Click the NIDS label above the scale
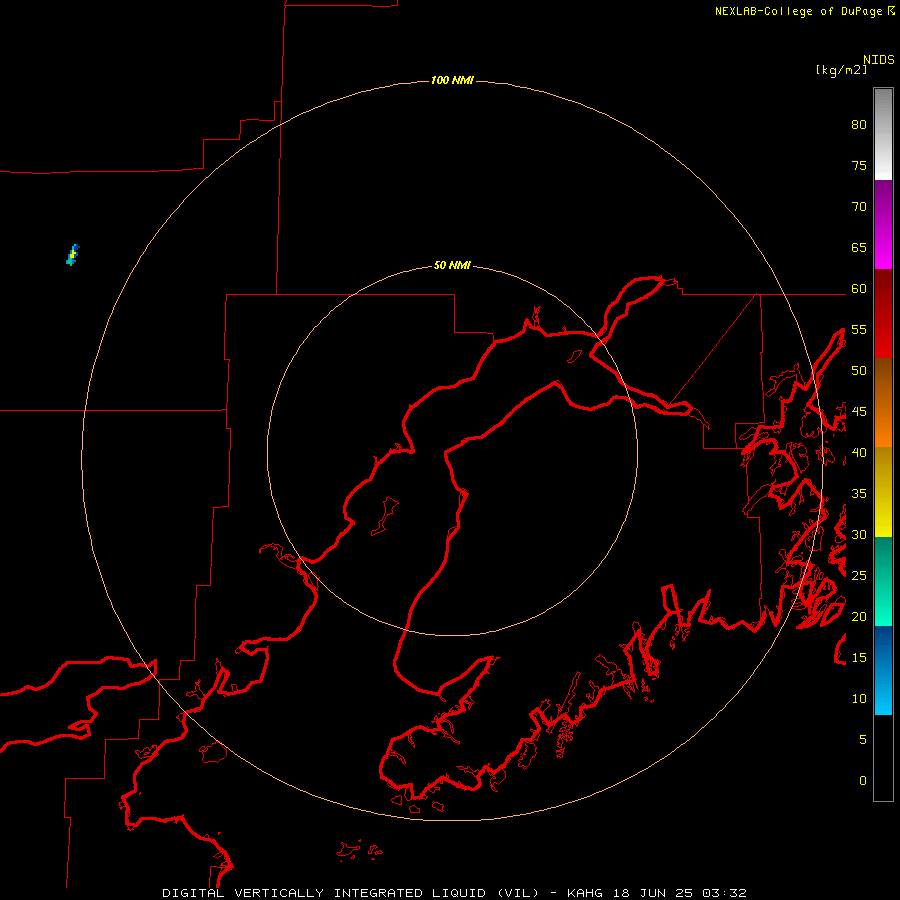 (x=879, y=60)
